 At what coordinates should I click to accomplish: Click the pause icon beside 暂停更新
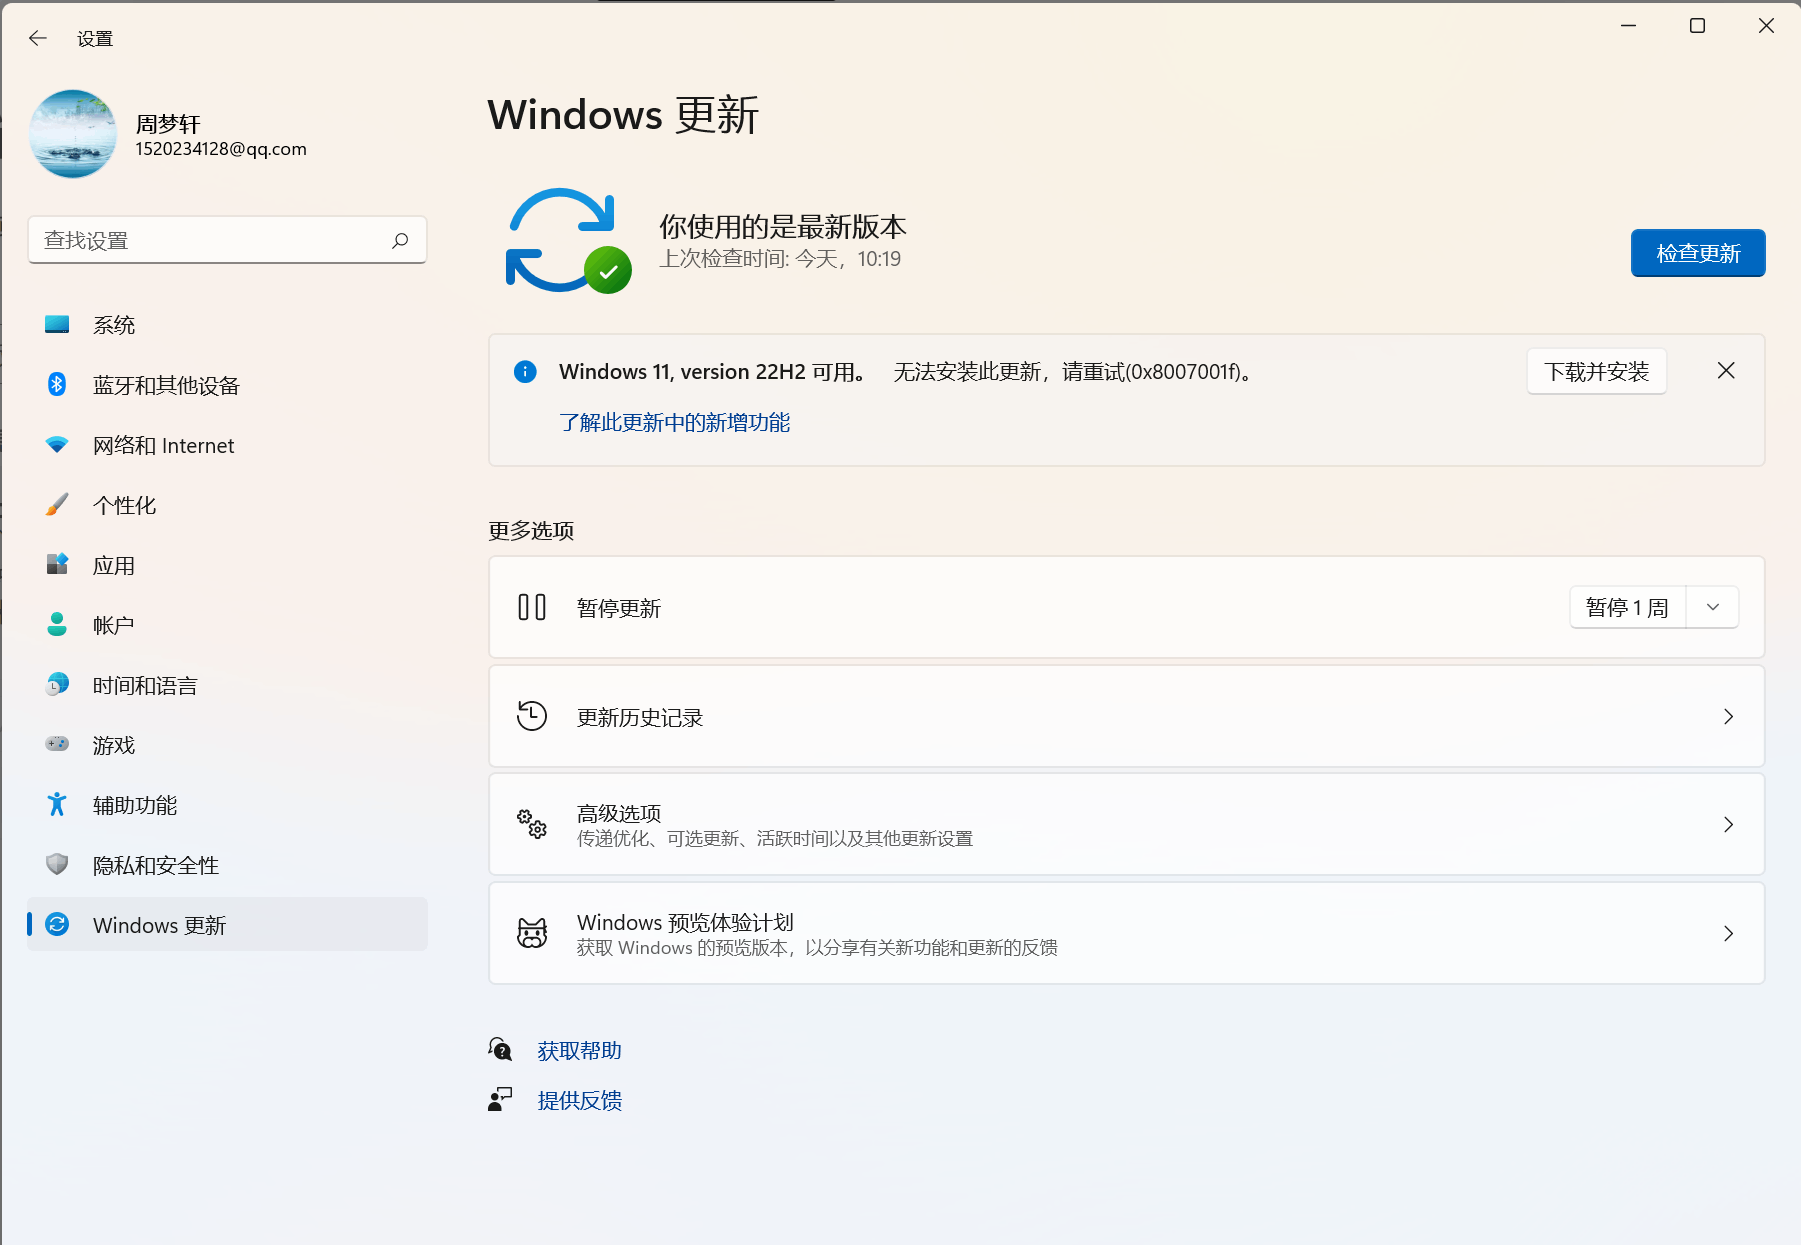pyautogui.click(x=532, y=607)
